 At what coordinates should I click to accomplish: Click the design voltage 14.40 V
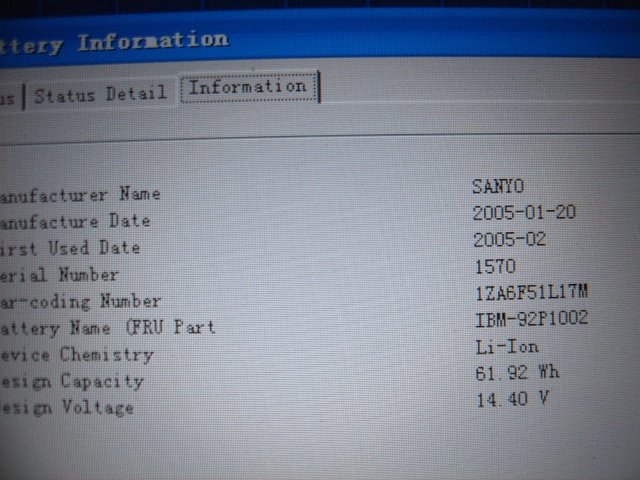pyautogui.click(x=513, y=399)
